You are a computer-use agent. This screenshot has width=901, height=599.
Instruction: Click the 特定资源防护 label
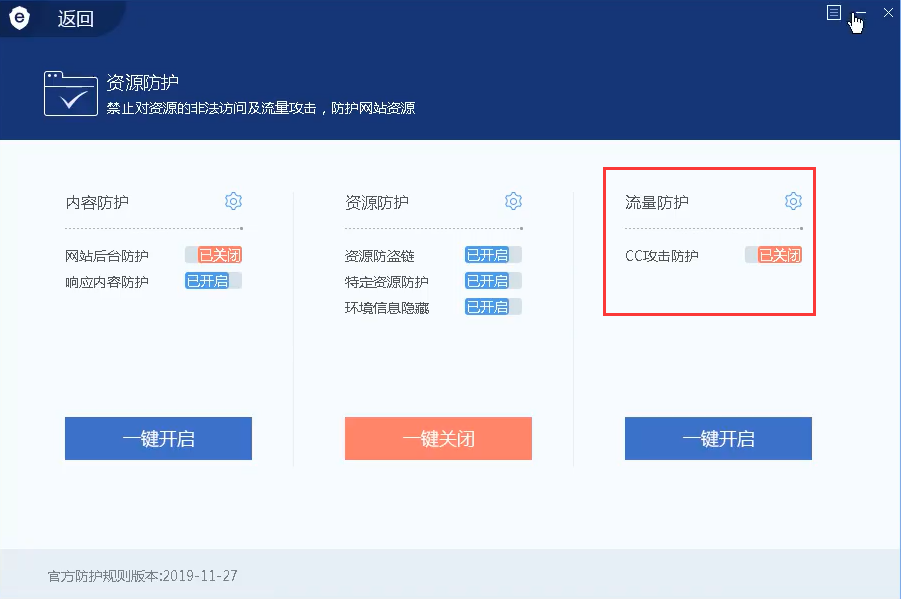tap(387, 282)
